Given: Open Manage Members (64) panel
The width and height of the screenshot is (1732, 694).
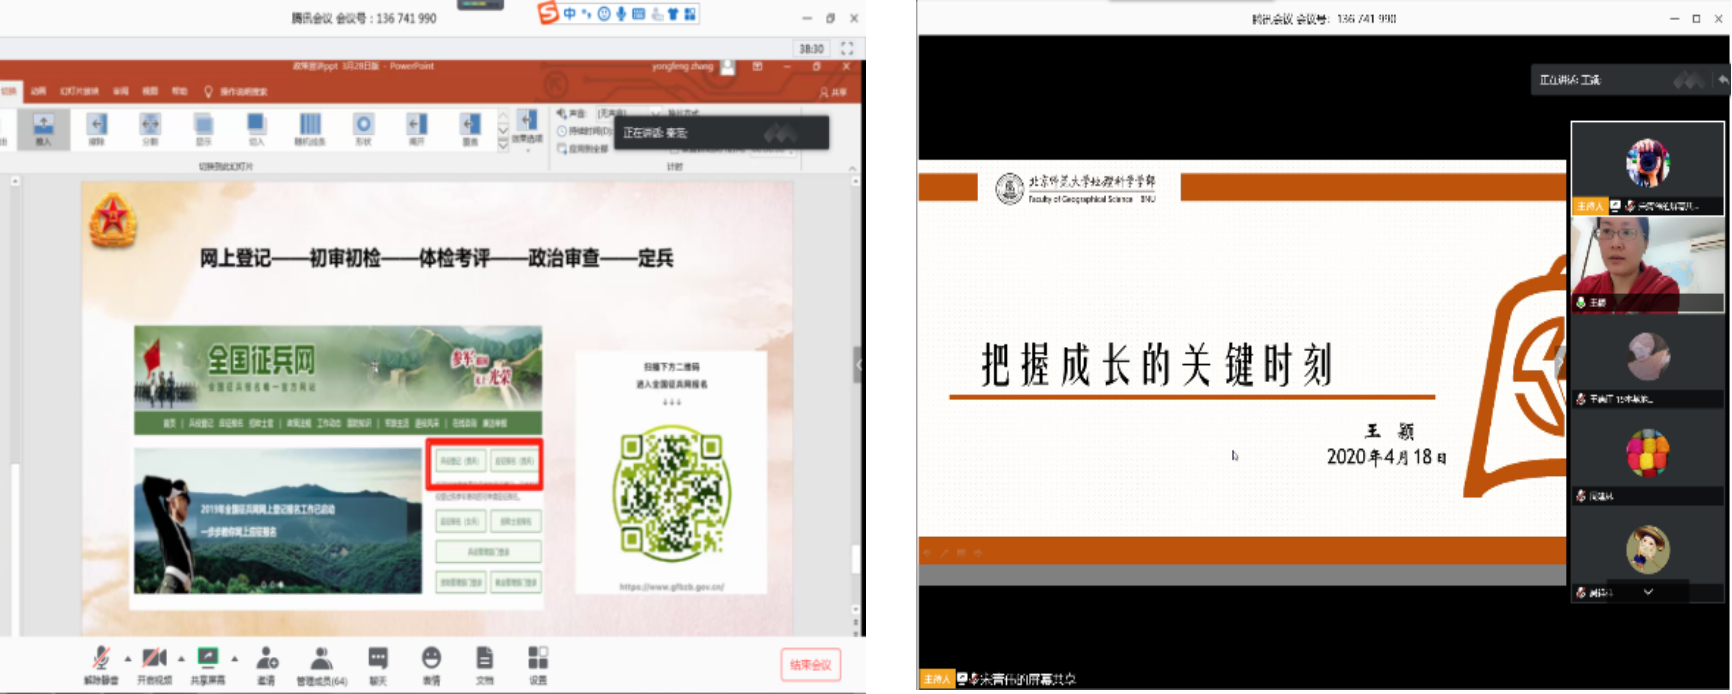Looking at the screenshot, I should 321,660.
